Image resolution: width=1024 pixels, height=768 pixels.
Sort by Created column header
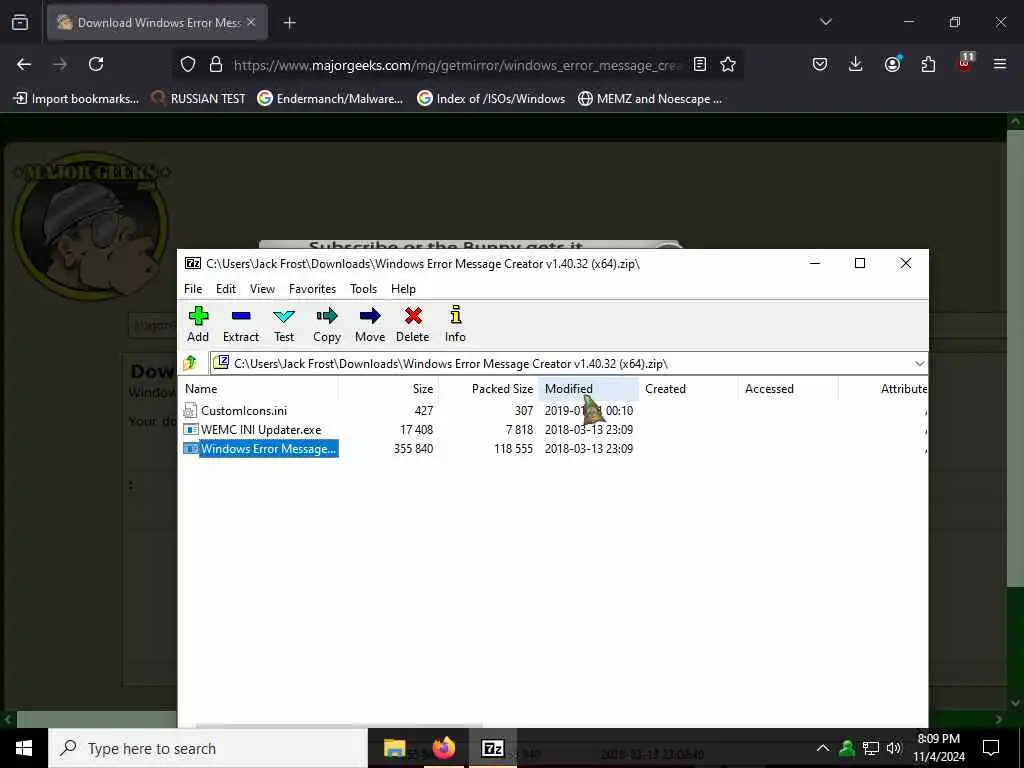click(688, 389)
